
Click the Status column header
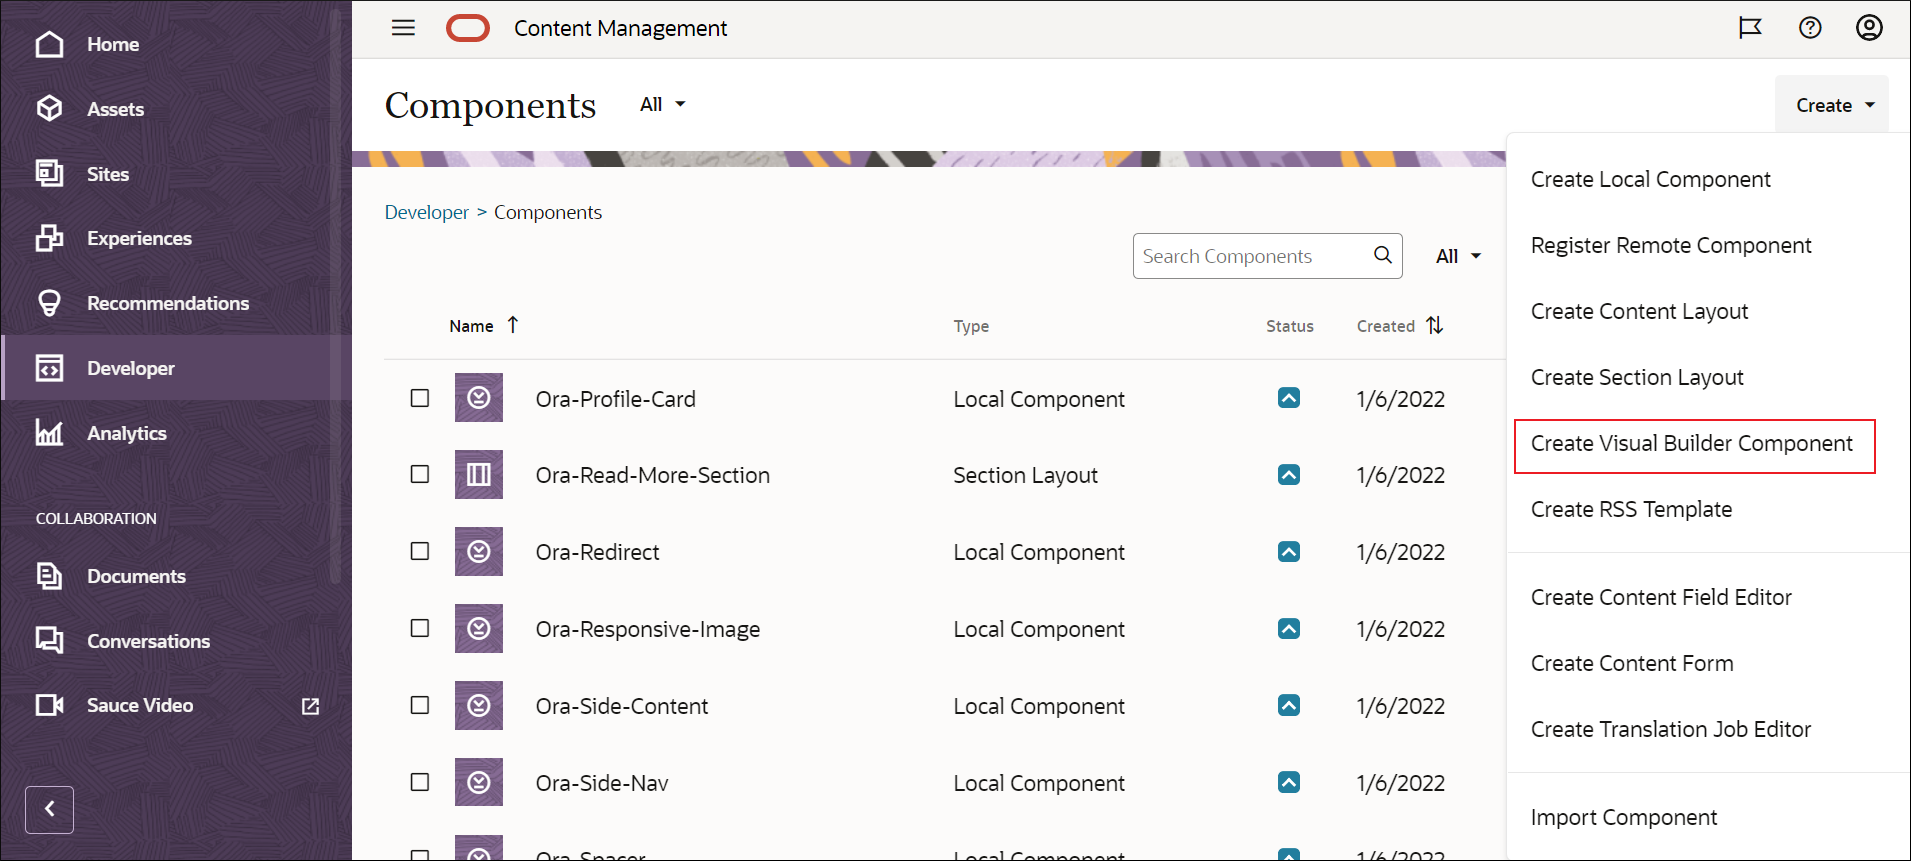click(1290, 326)
